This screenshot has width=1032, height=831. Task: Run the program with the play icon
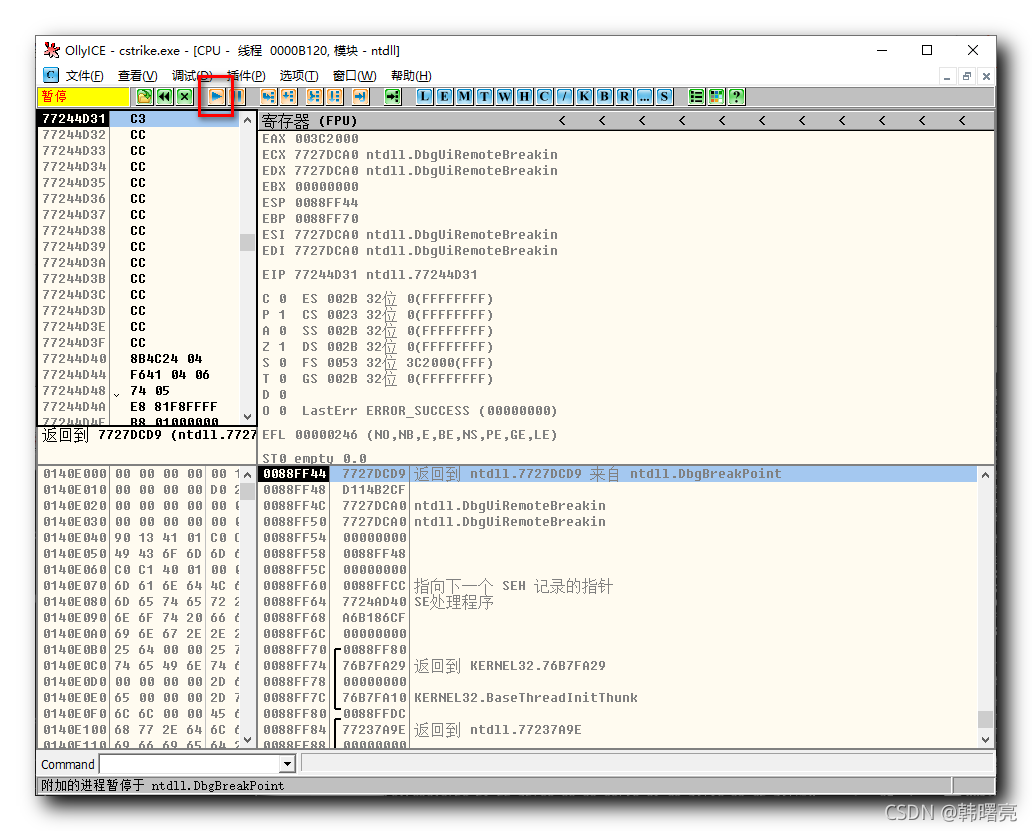pyautogui.click(x=216, y=97)
